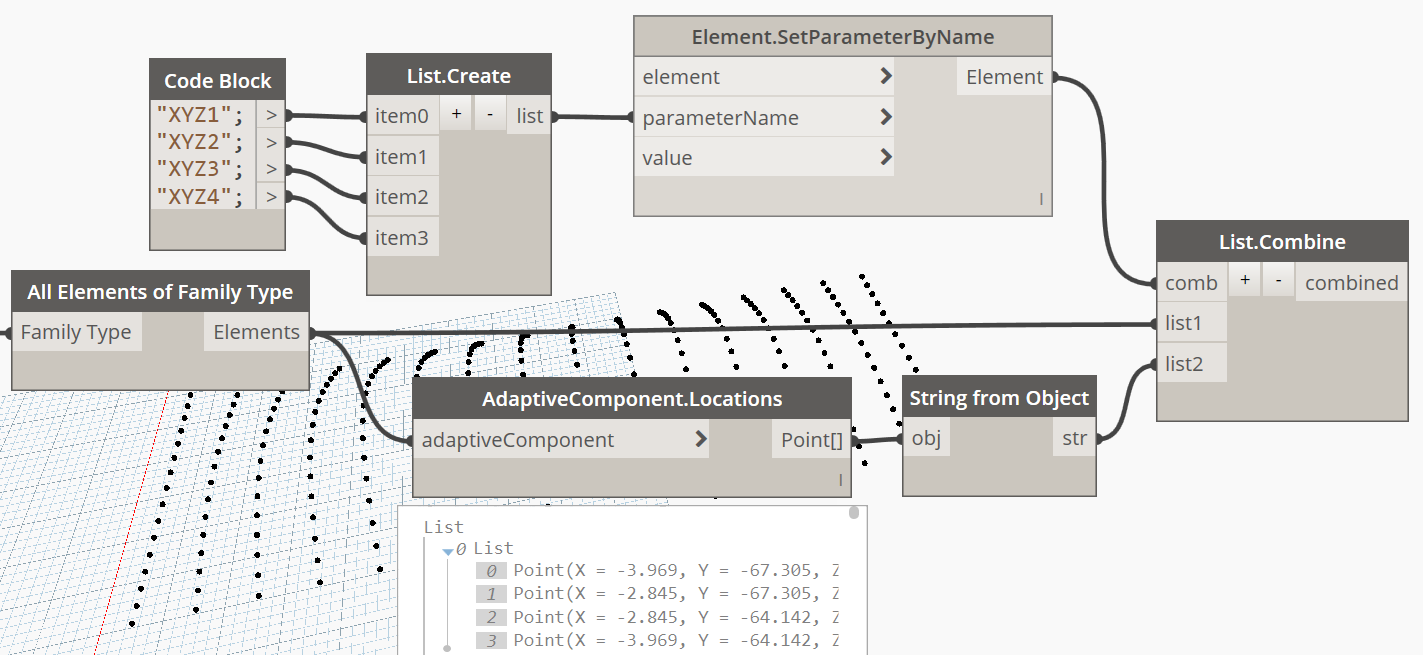Select the item2 input port on List.Create
The image size is (1423, 655).
pos(402,197)
